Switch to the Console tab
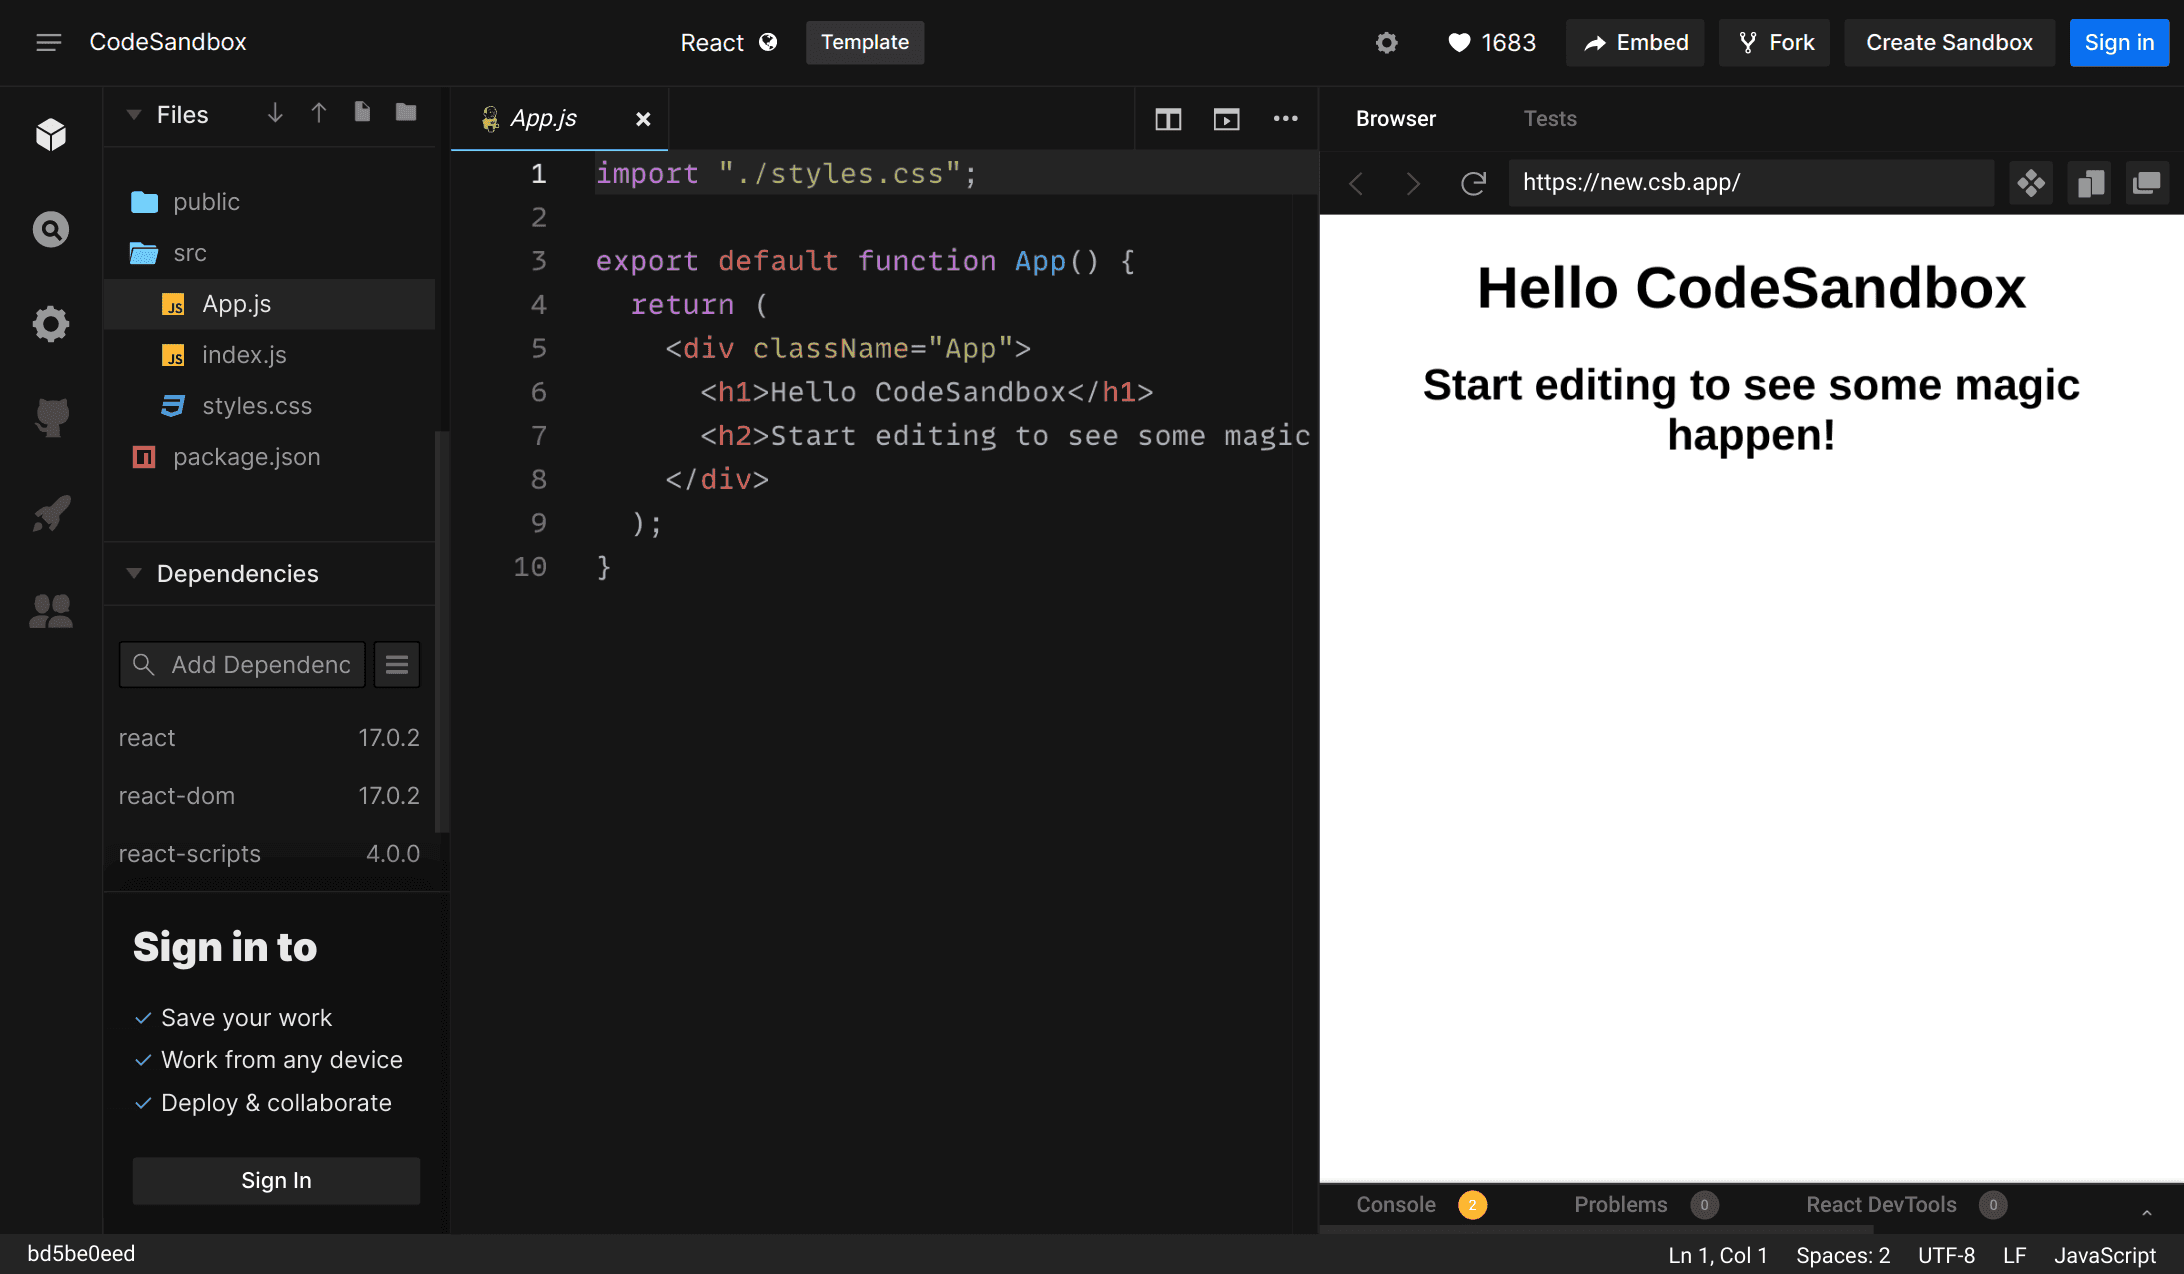The height and width of the screenshot is (1274, 2184). click(x=1395, y=1204)
